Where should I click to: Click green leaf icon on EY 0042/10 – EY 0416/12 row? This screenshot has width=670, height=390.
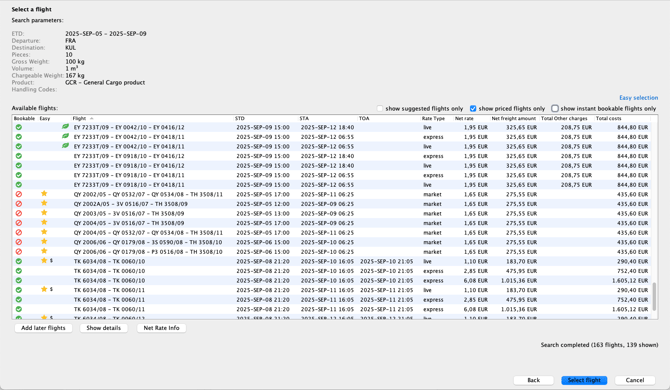click(x=65, y=127)
